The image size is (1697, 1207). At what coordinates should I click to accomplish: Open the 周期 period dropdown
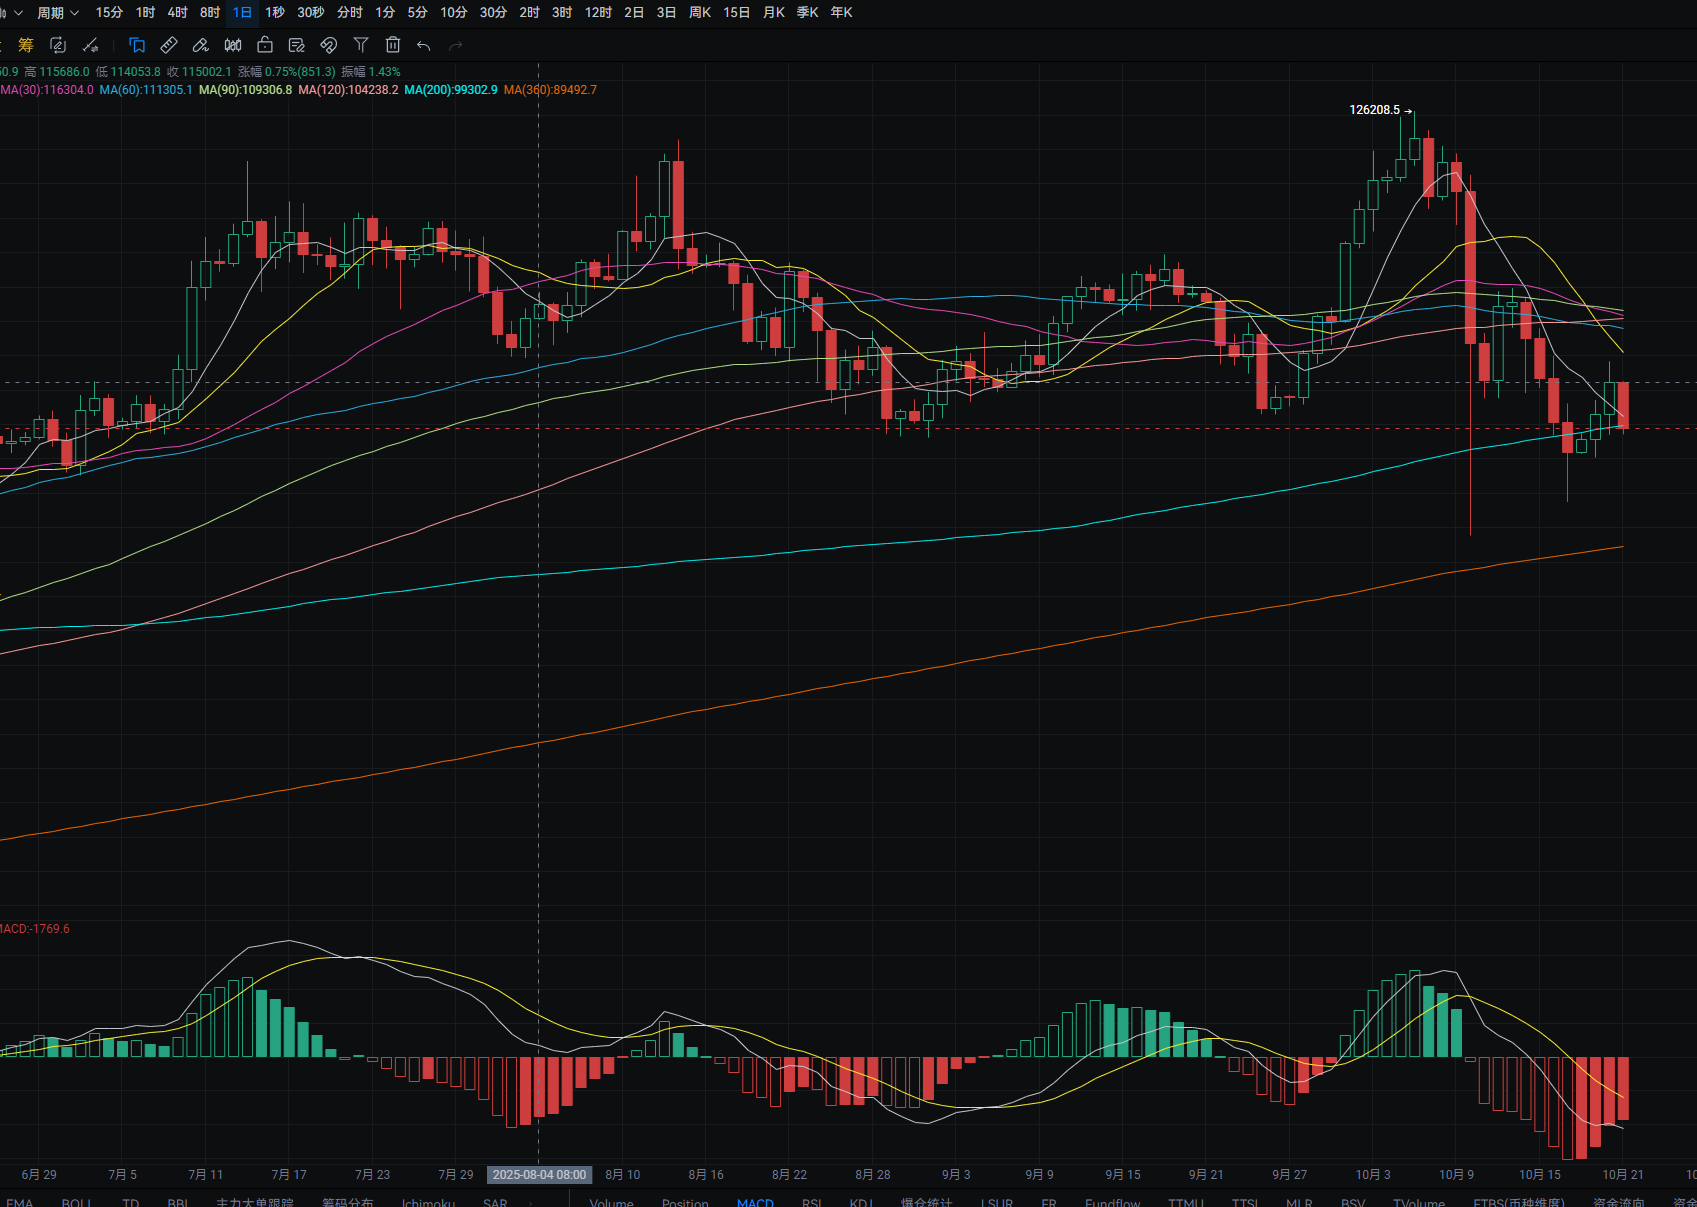click(x=57, y=12)
